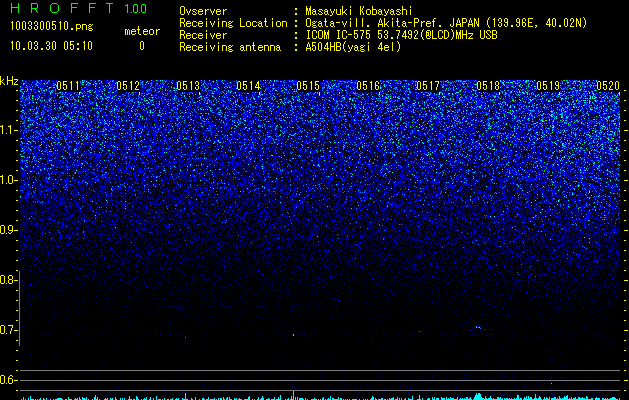Click the 0511 time marker
The height and width of the screenshot is (400, 629).
point(68,86)
